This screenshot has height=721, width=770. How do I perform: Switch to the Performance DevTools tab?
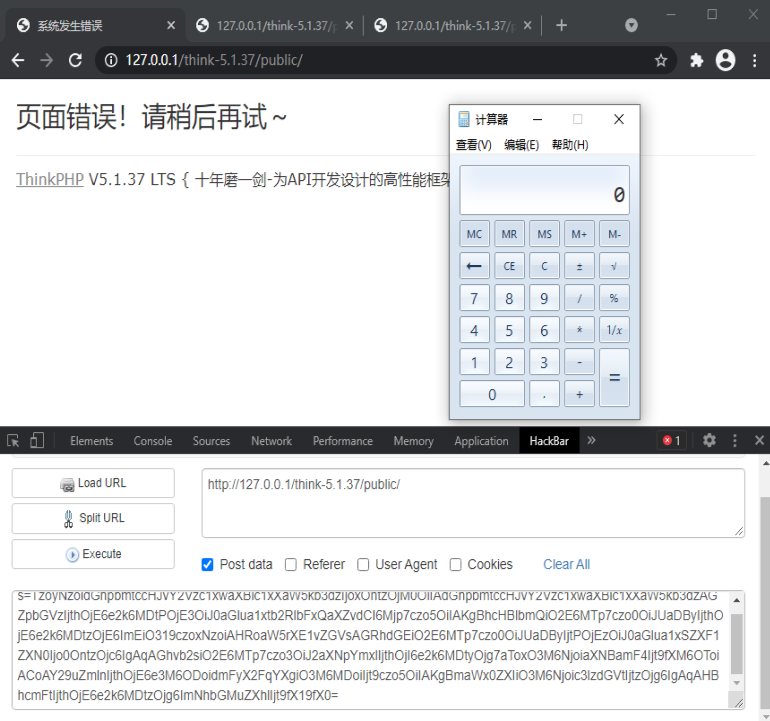pyautogui.click(x=343, y=441)
